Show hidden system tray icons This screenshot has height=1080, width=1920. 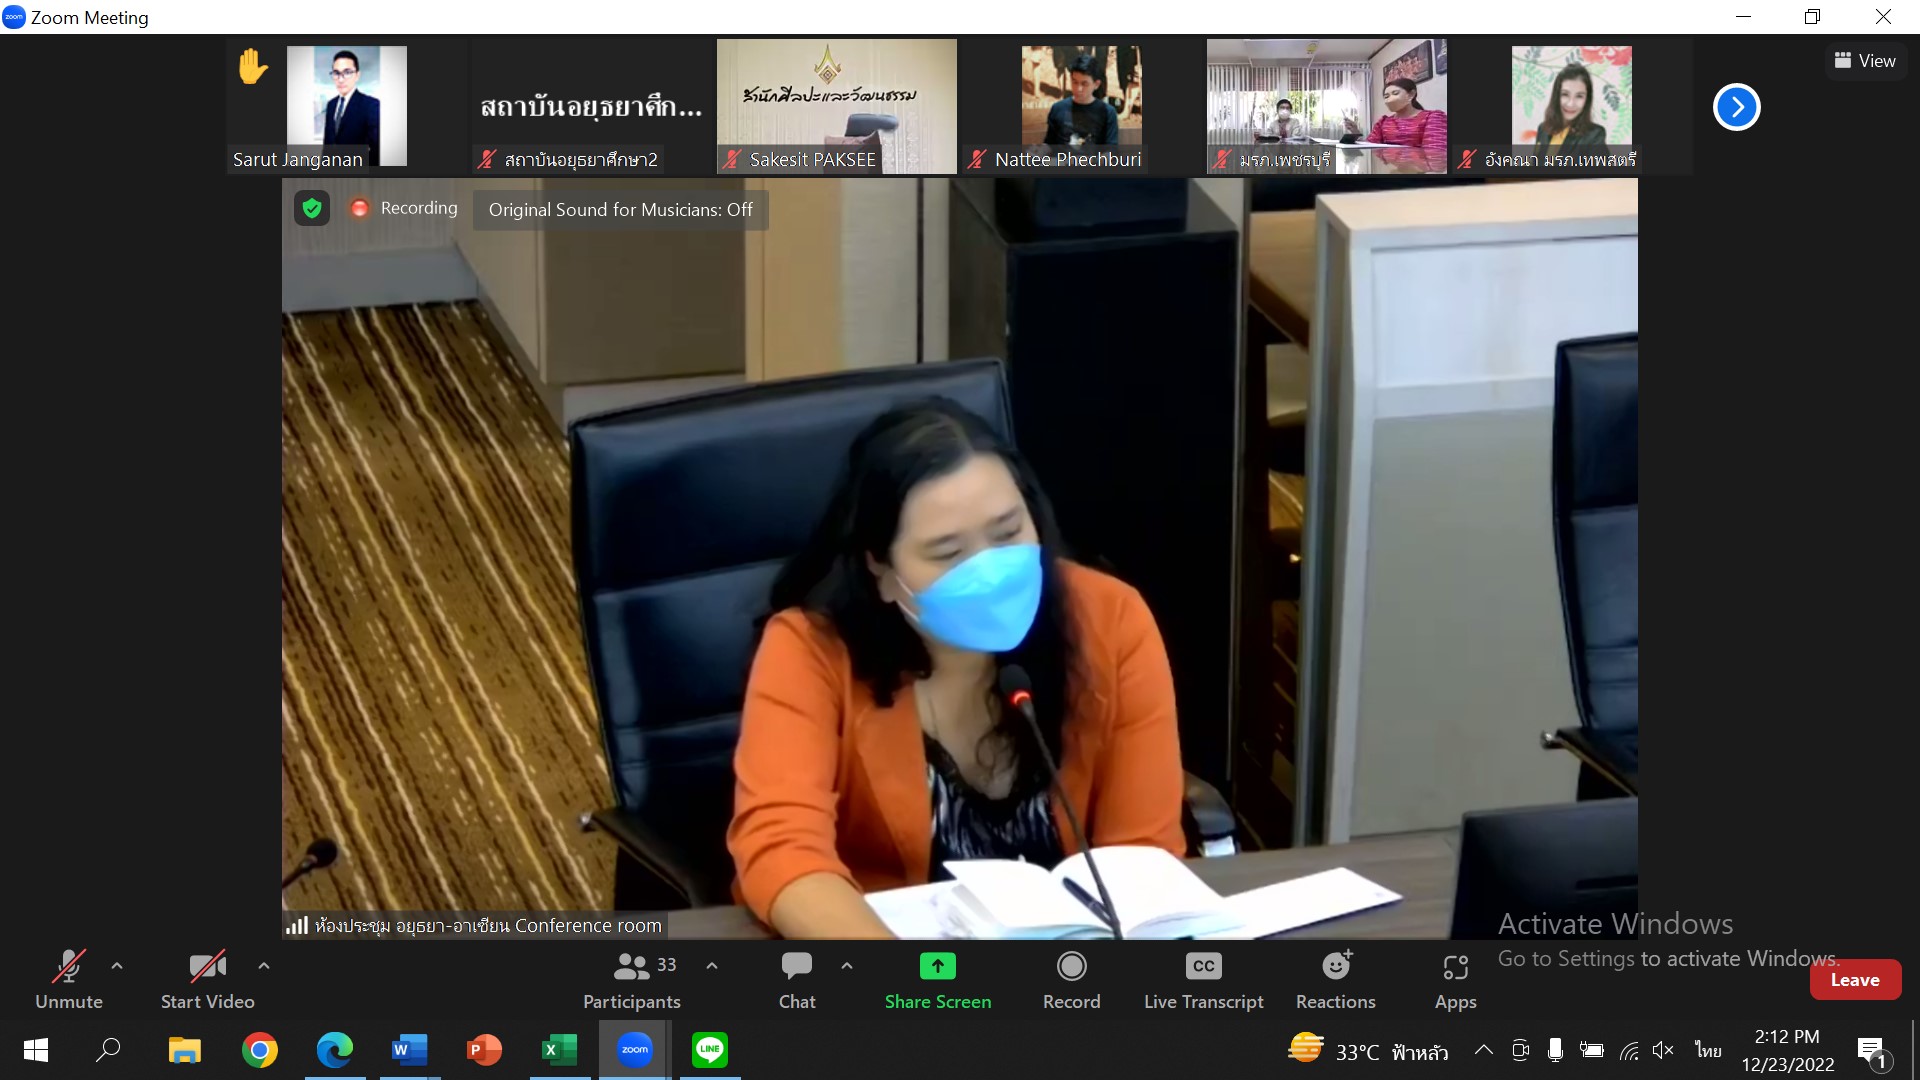(1484, 1050)
